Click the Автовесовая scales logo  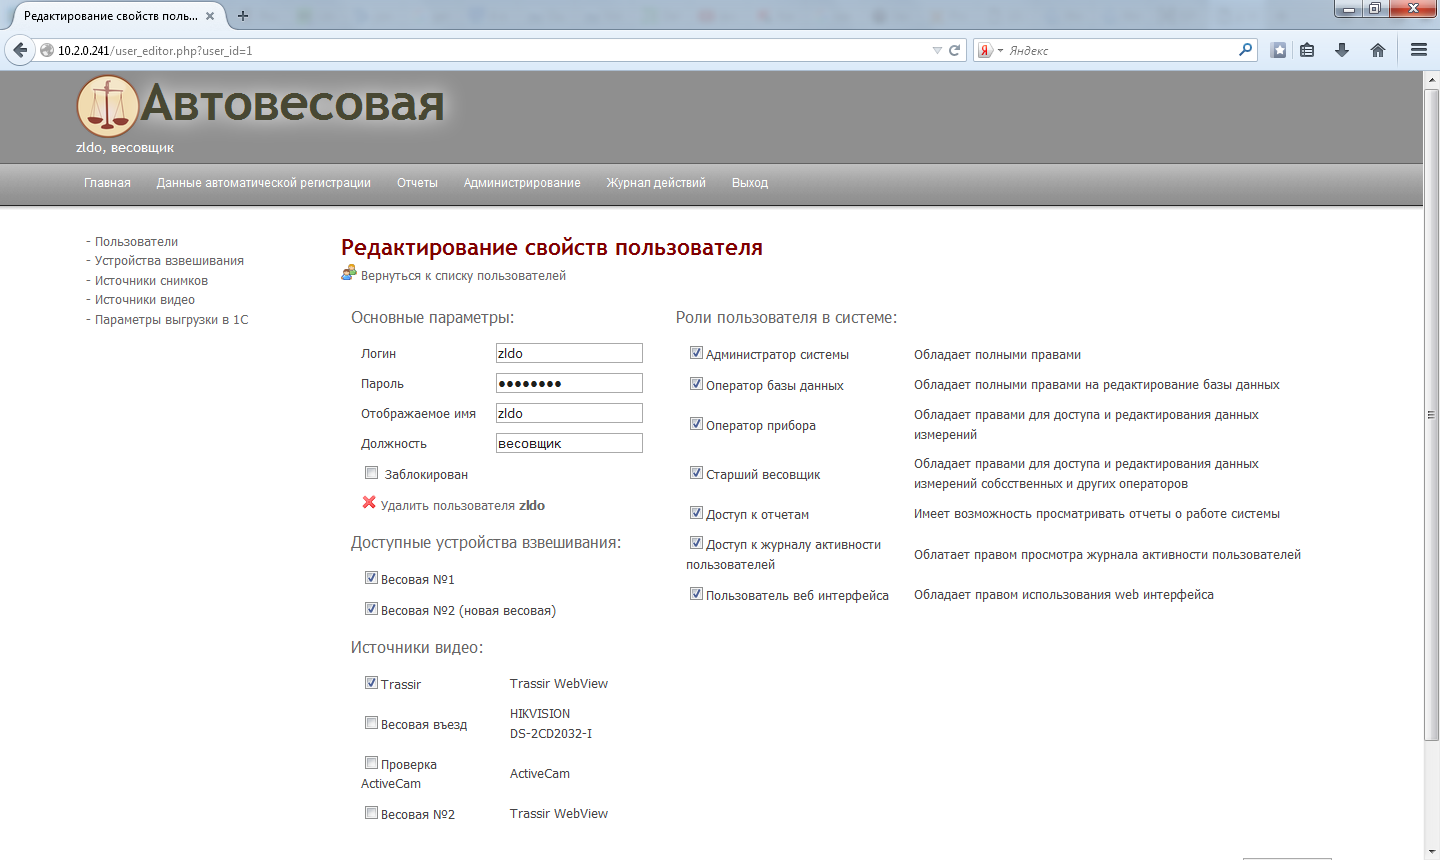coord(107,106)
